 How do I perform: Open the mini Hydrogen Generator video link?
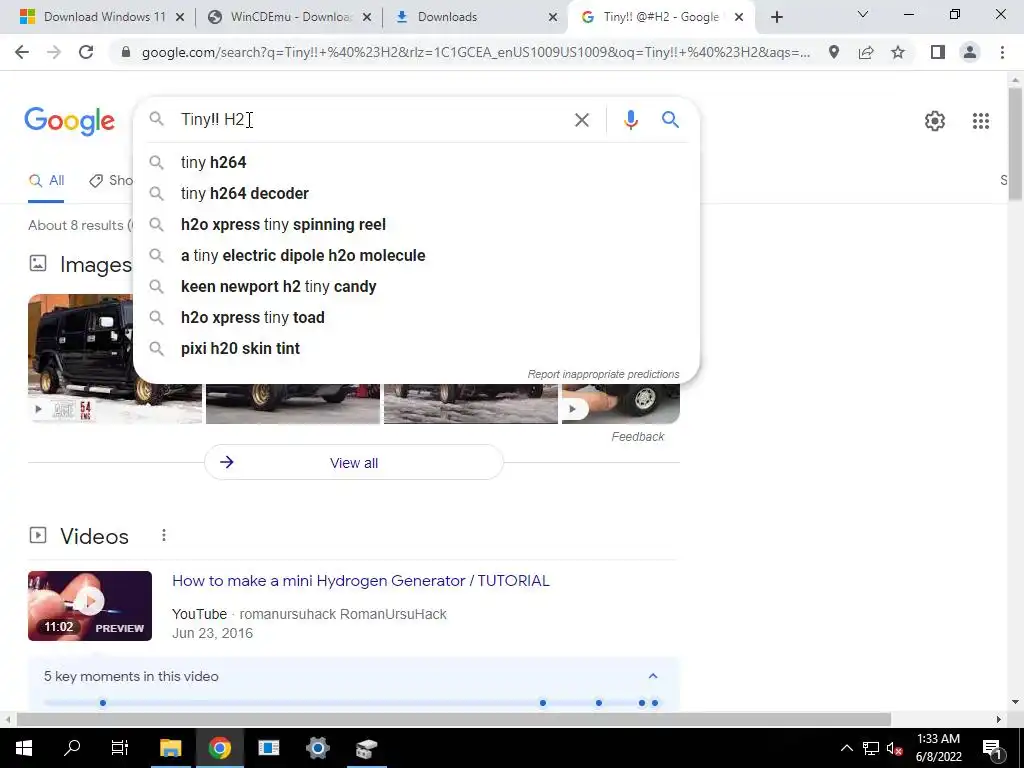tap(360, 581)
